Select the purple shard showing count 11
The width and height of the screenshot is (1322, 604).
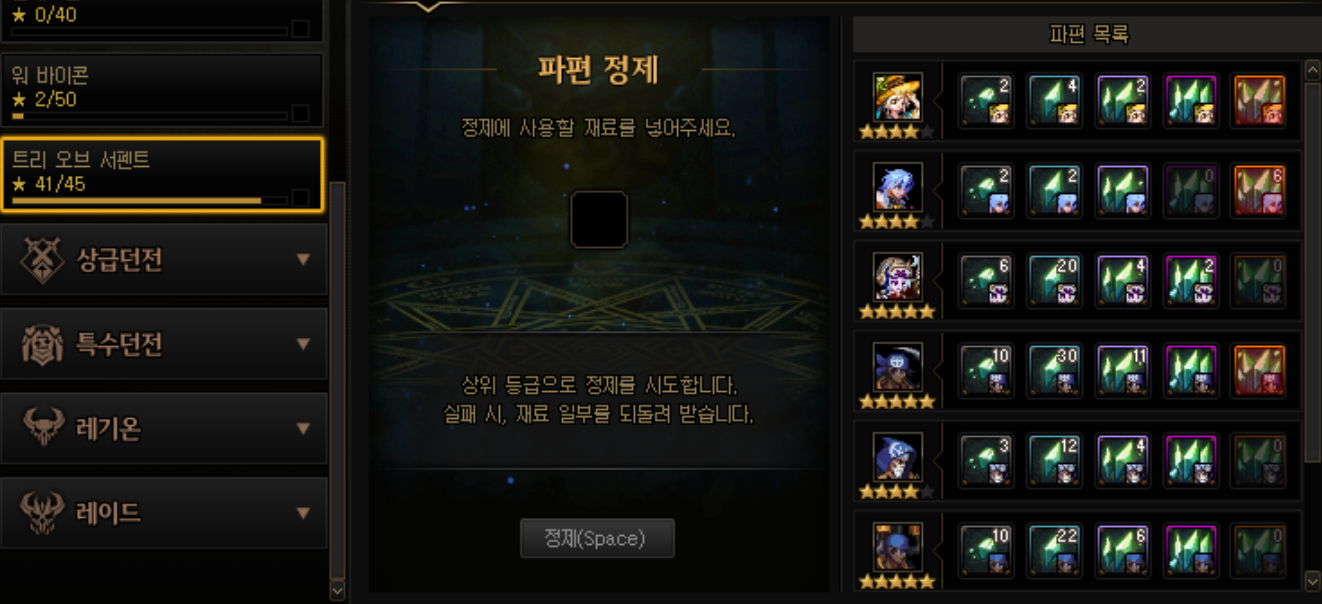click(1122, 370)
